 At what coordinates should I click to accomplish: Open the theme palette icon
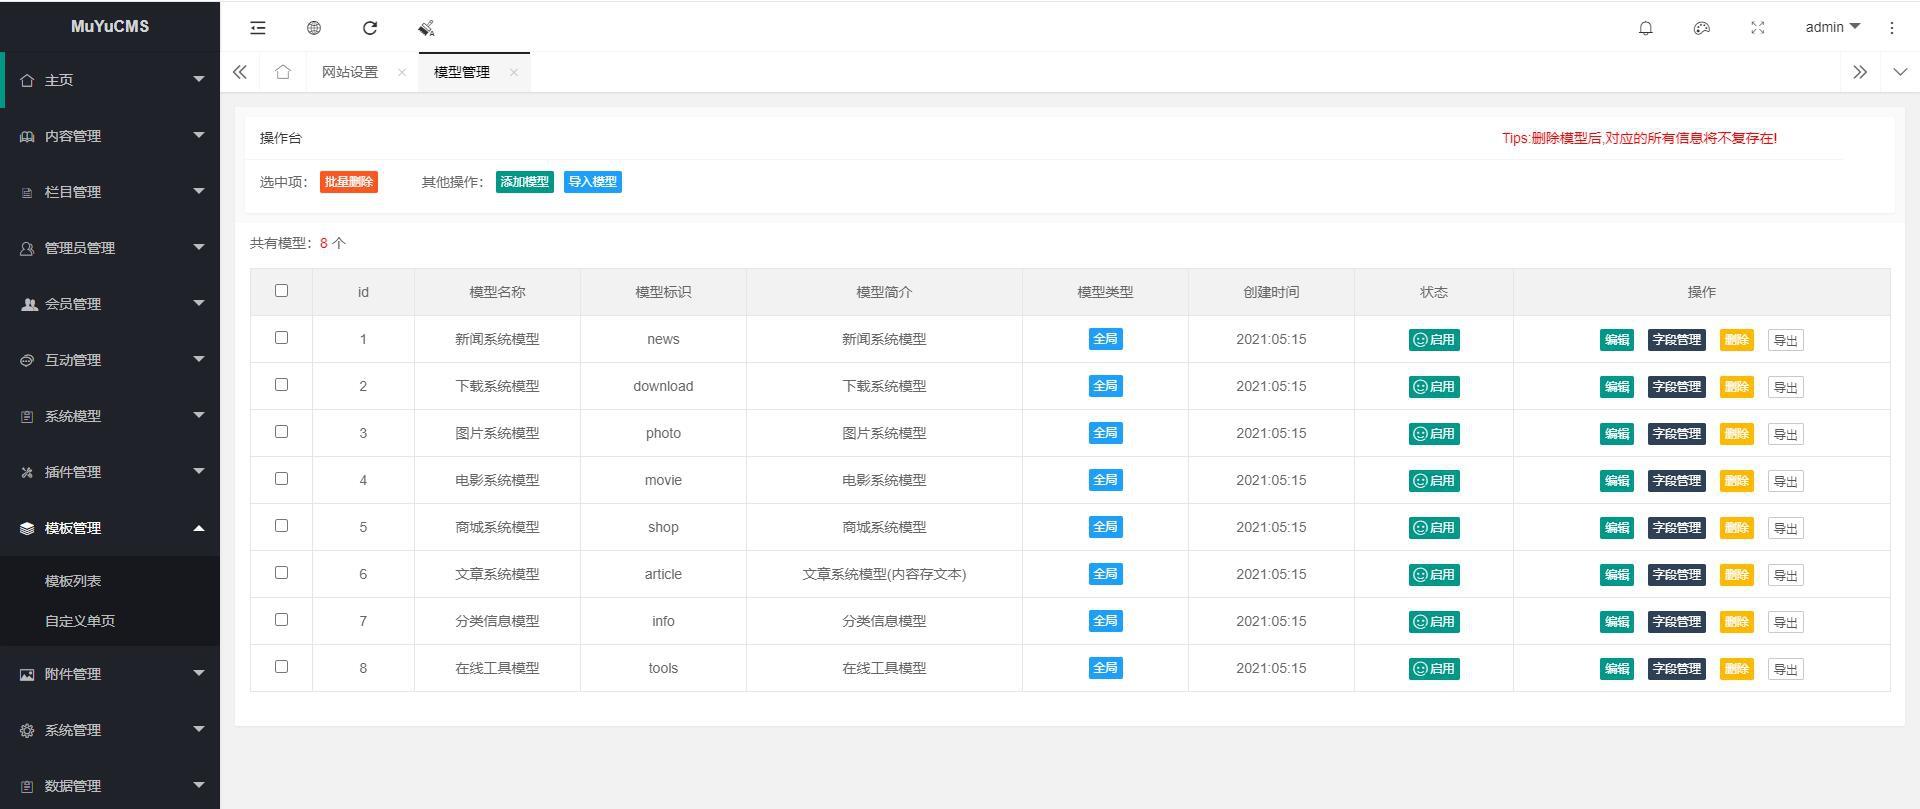[1701, 28]
